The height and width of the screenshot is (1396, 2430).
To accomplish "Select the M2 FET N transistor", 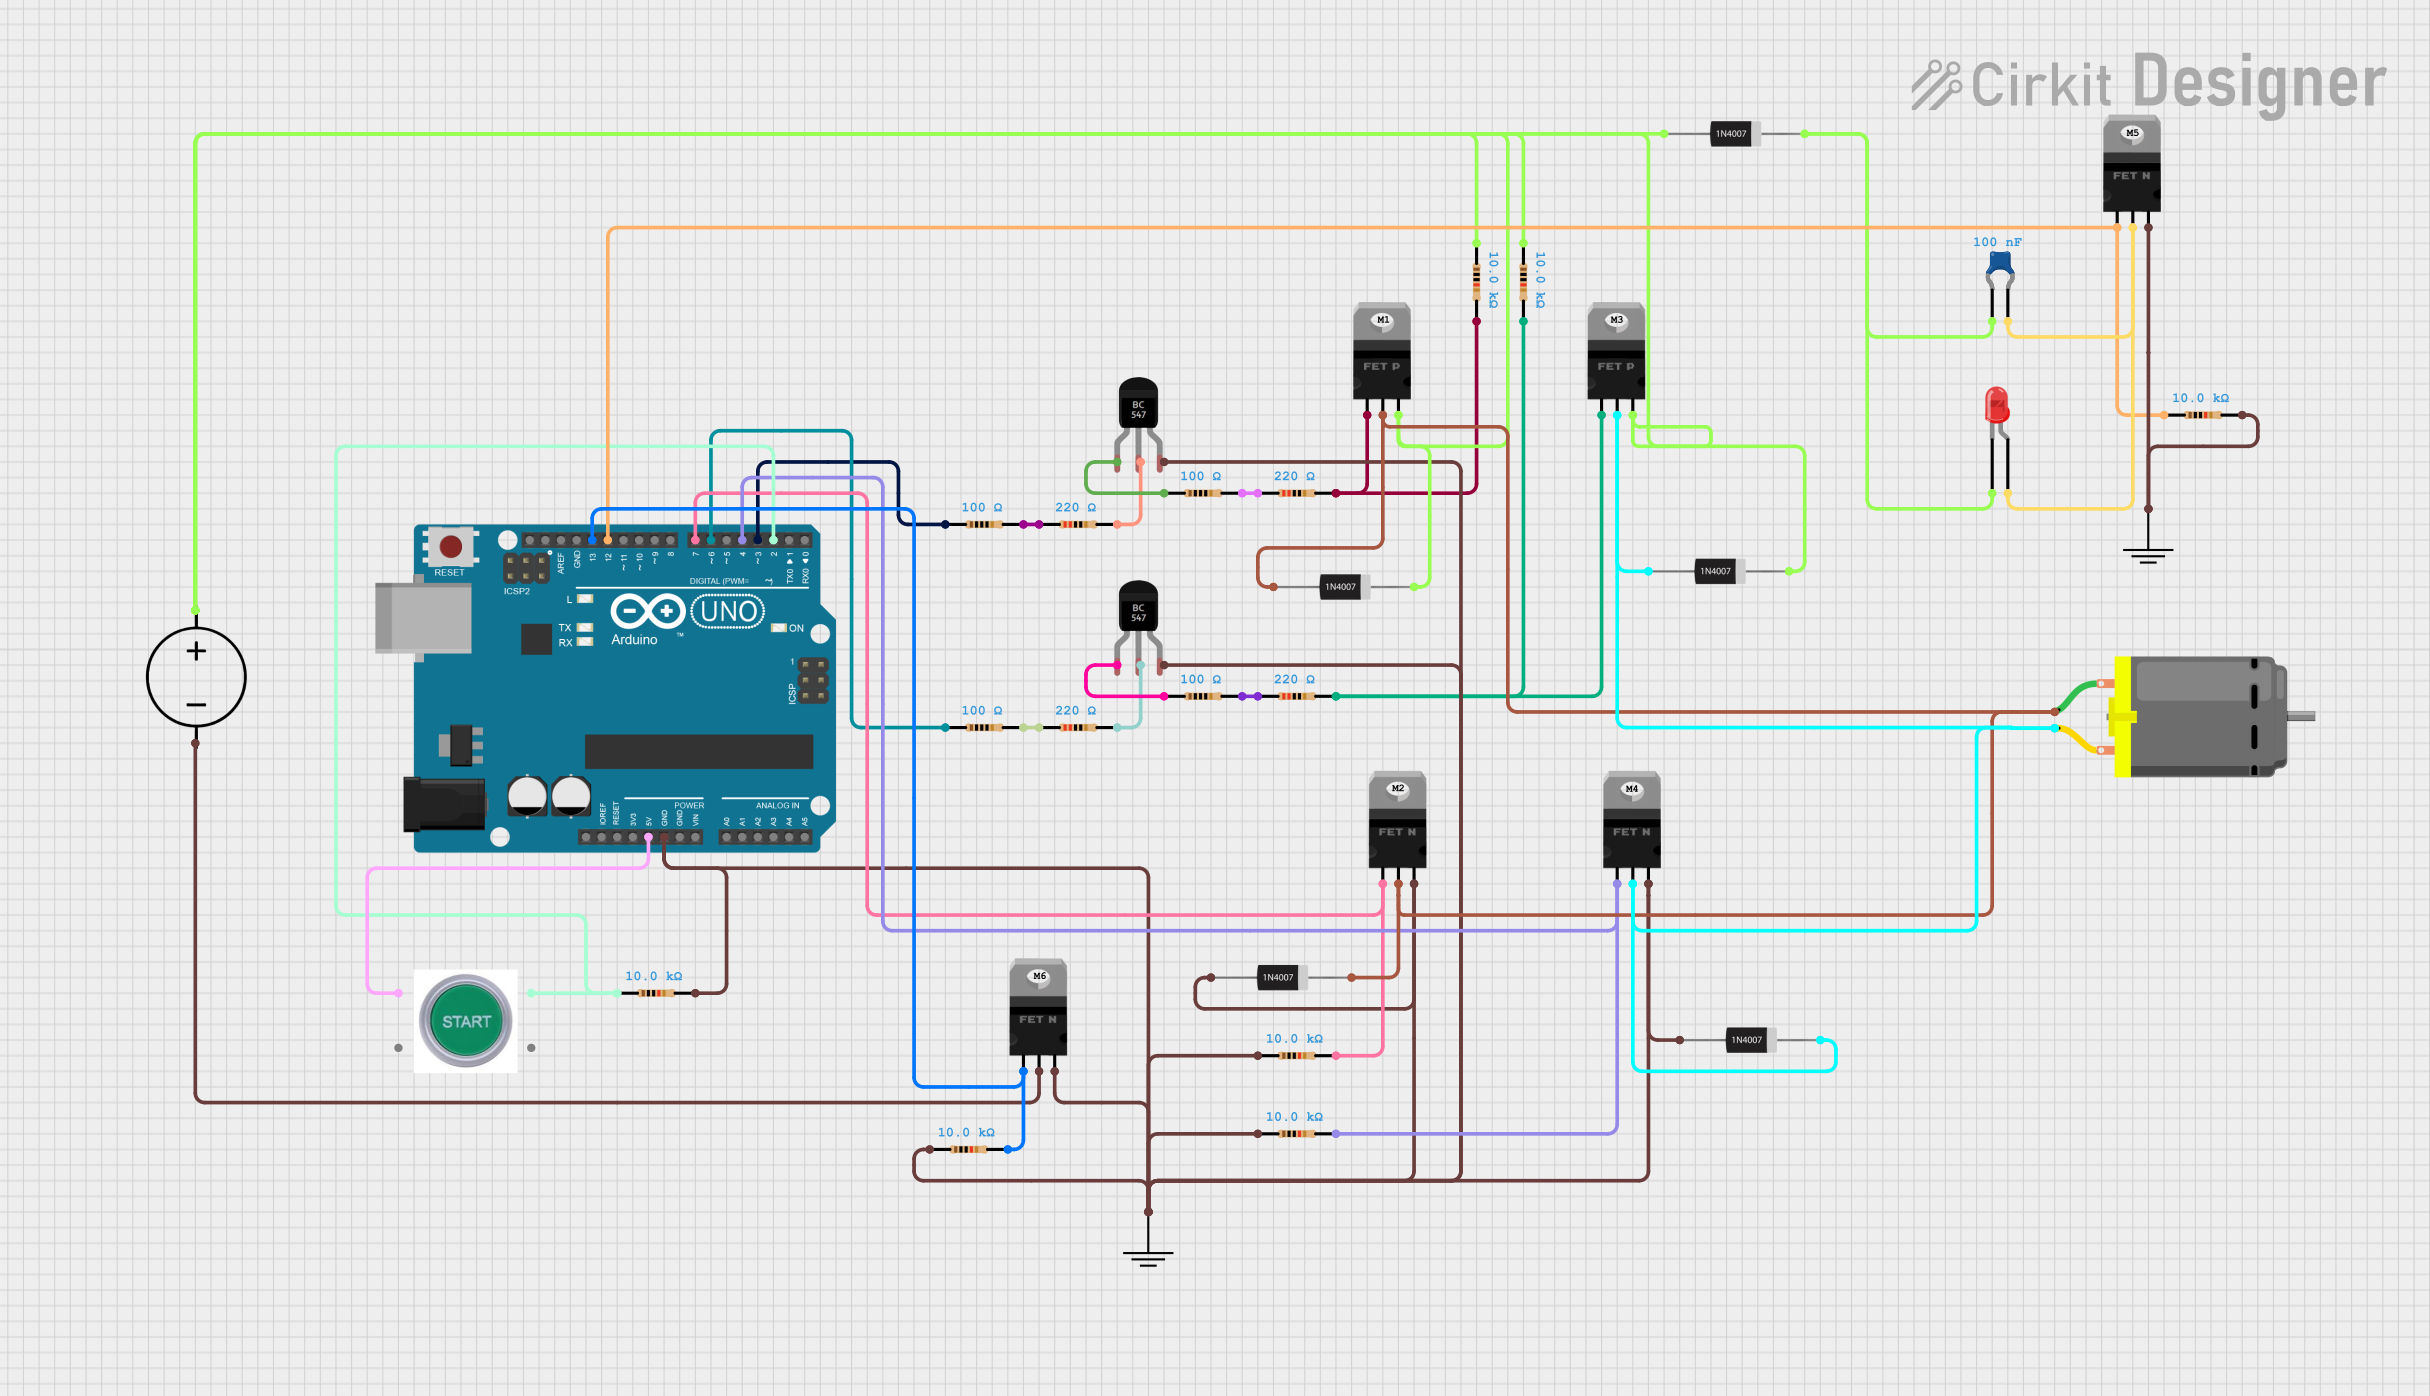I will click(1397, 820).
